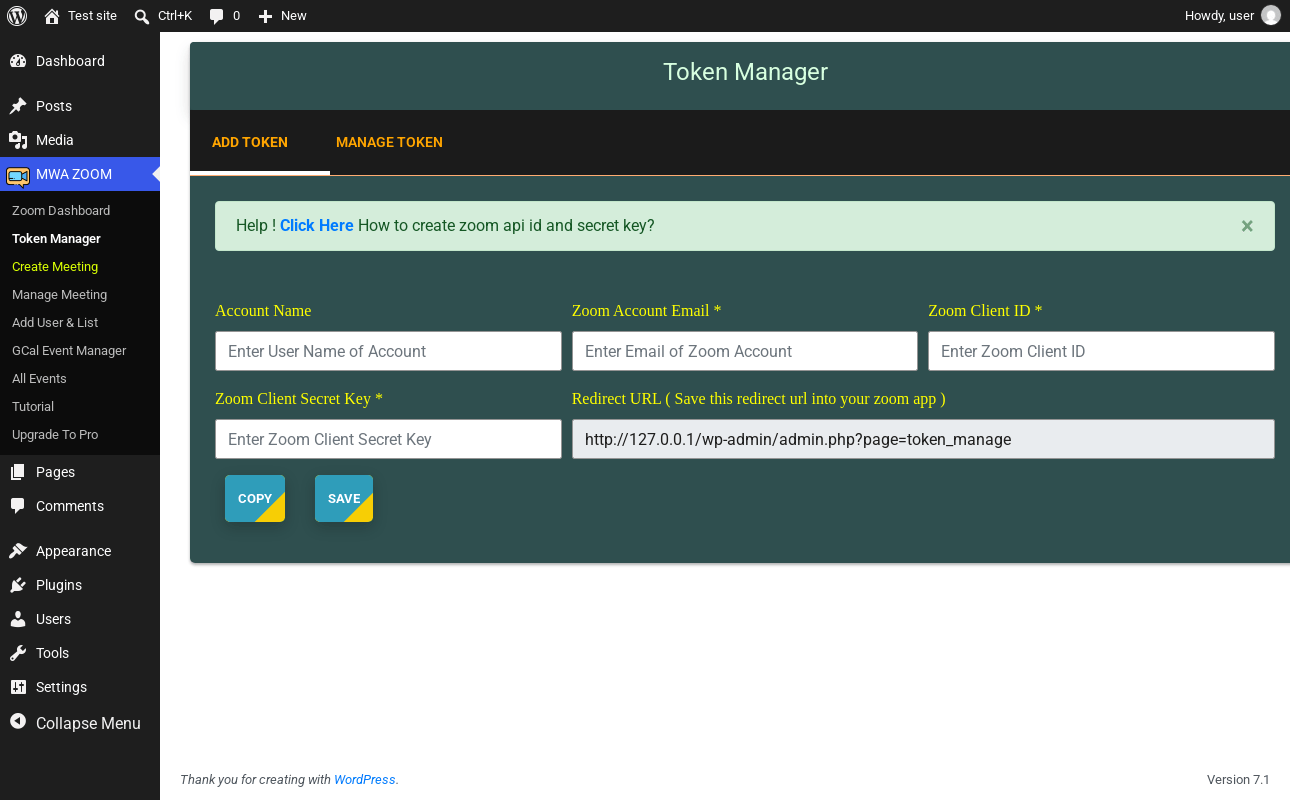The height and width of the screenshot is (800, 1290).
Task: Click the Comments speech bubble sidebar icon
Action: click(18, 506)
